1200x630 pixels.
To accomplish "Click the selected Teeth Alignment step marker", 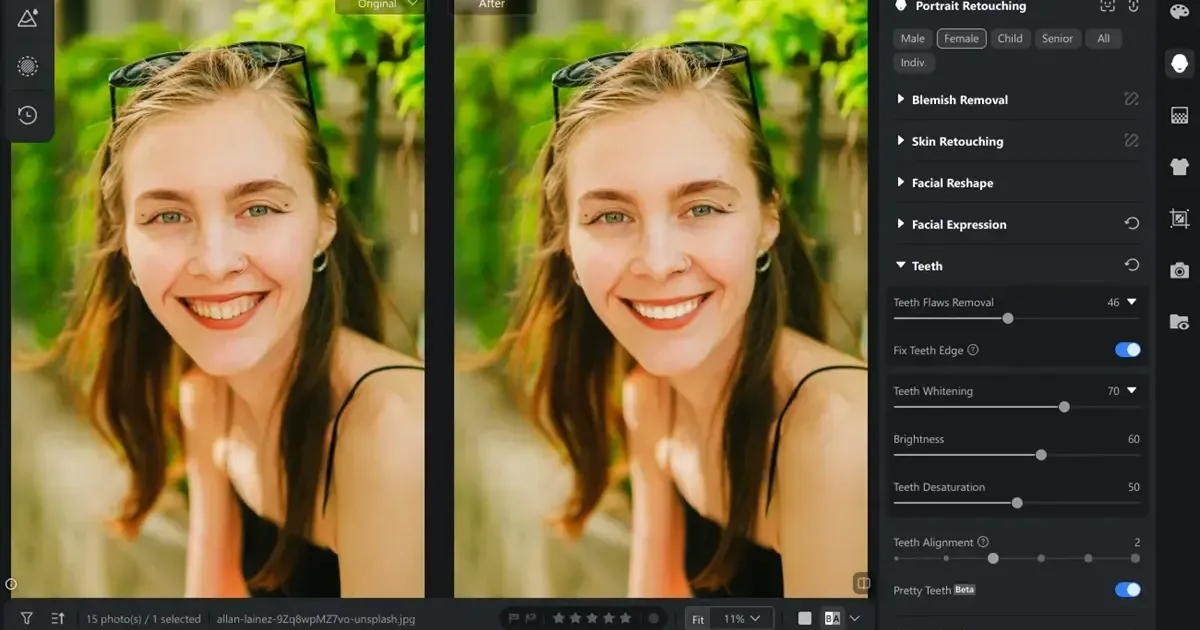I will point(993,558).
